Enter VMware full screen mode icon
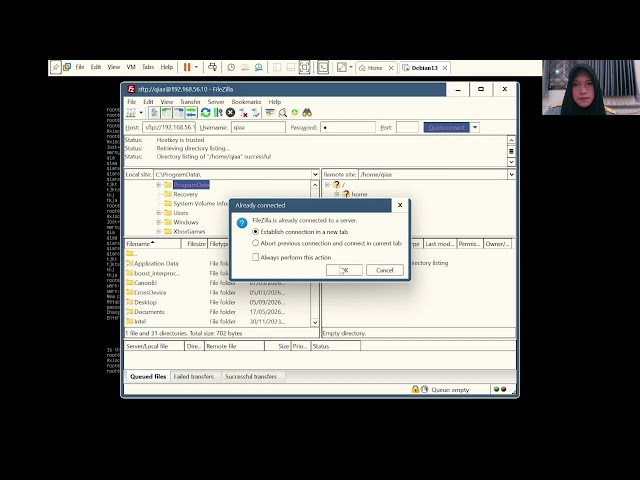Viewport: 640px width, 480px height. click(x=304, y=67)
